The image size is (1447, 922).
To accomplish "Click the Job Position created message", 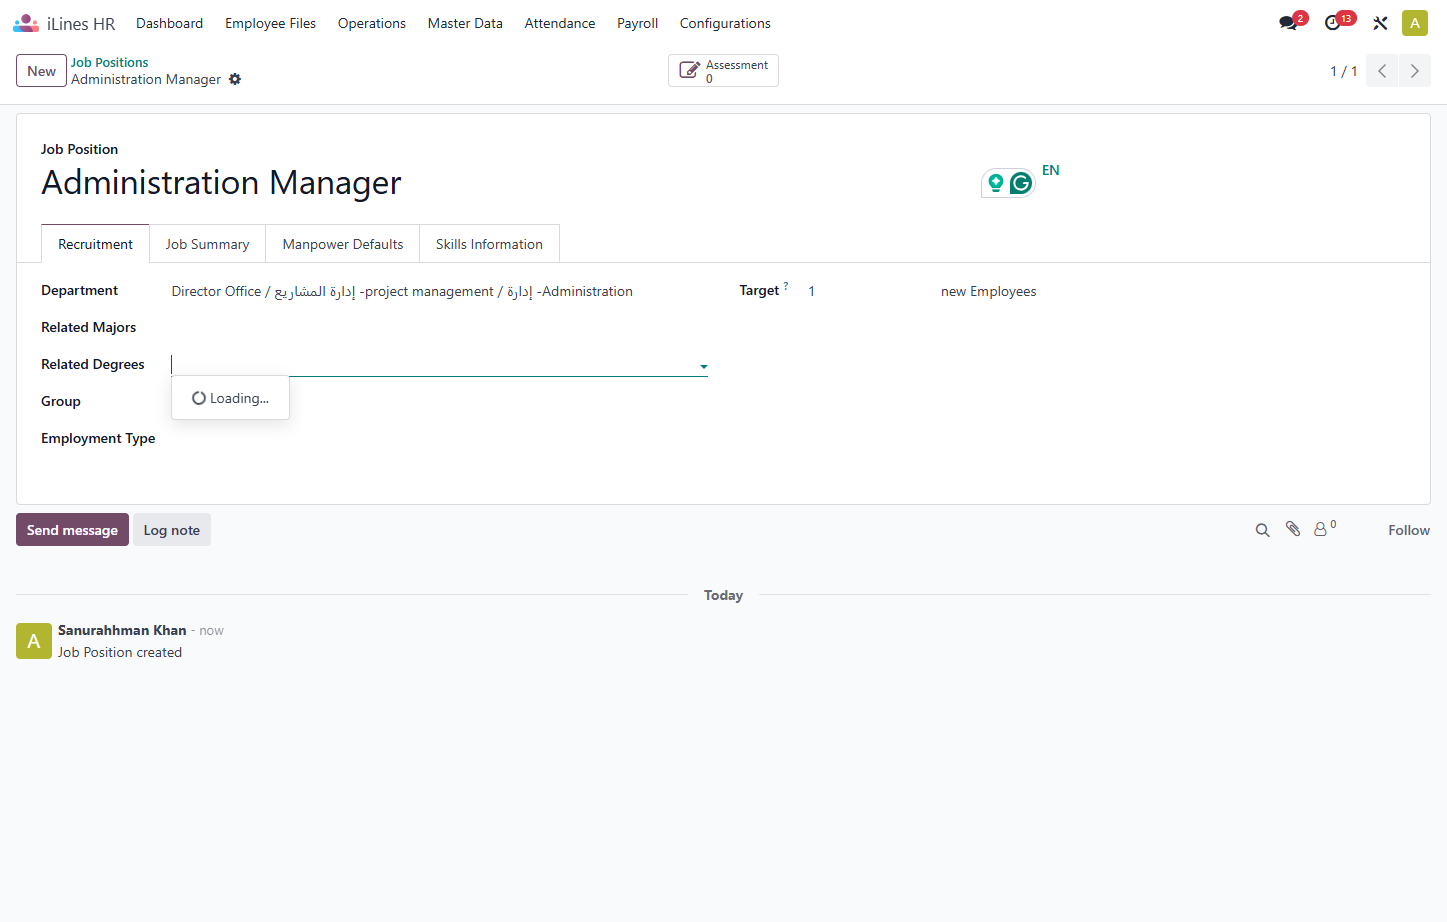I will (x=120, y=652).
